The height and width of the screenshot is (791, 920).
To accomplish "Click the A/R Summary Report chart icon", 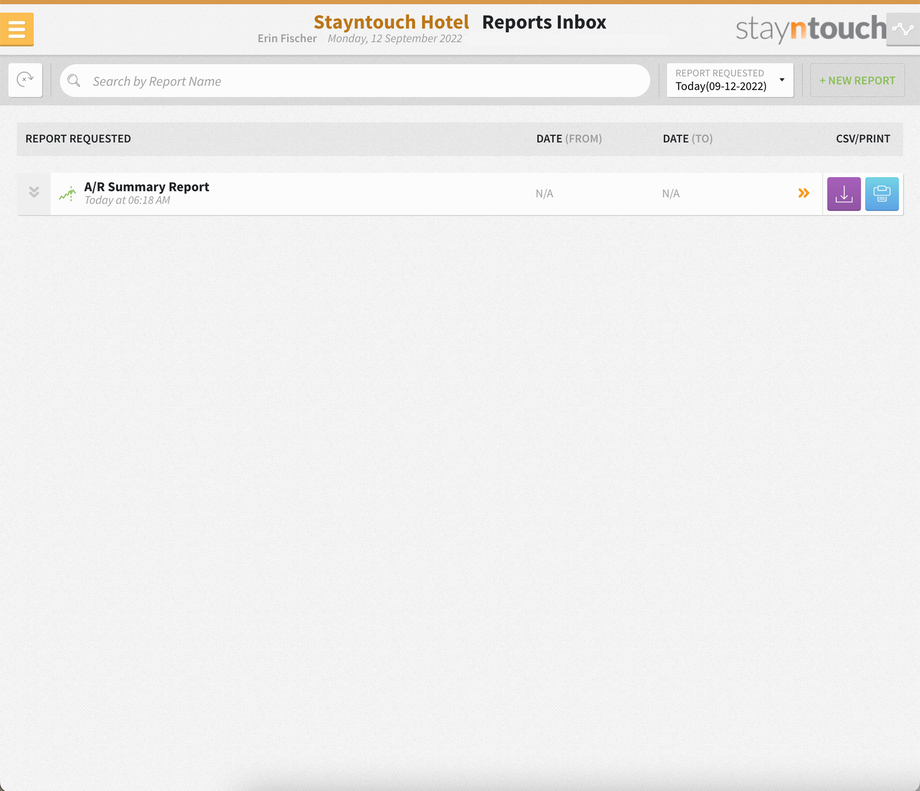I will pyautogui.click(x=67, y=194).
